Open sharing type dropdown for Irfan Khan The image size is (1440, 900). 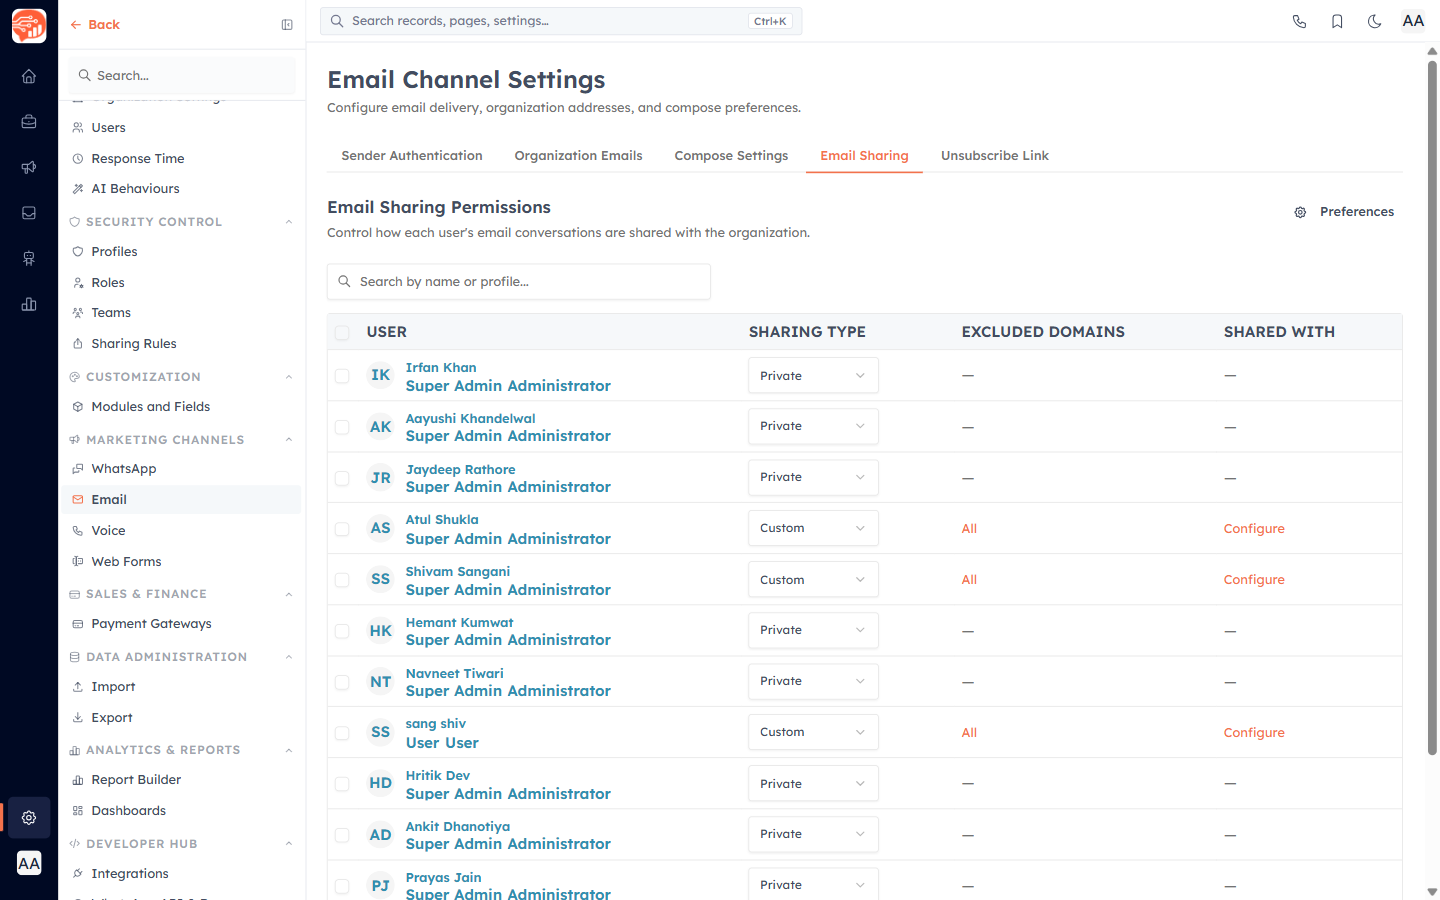tap(813, 376)
